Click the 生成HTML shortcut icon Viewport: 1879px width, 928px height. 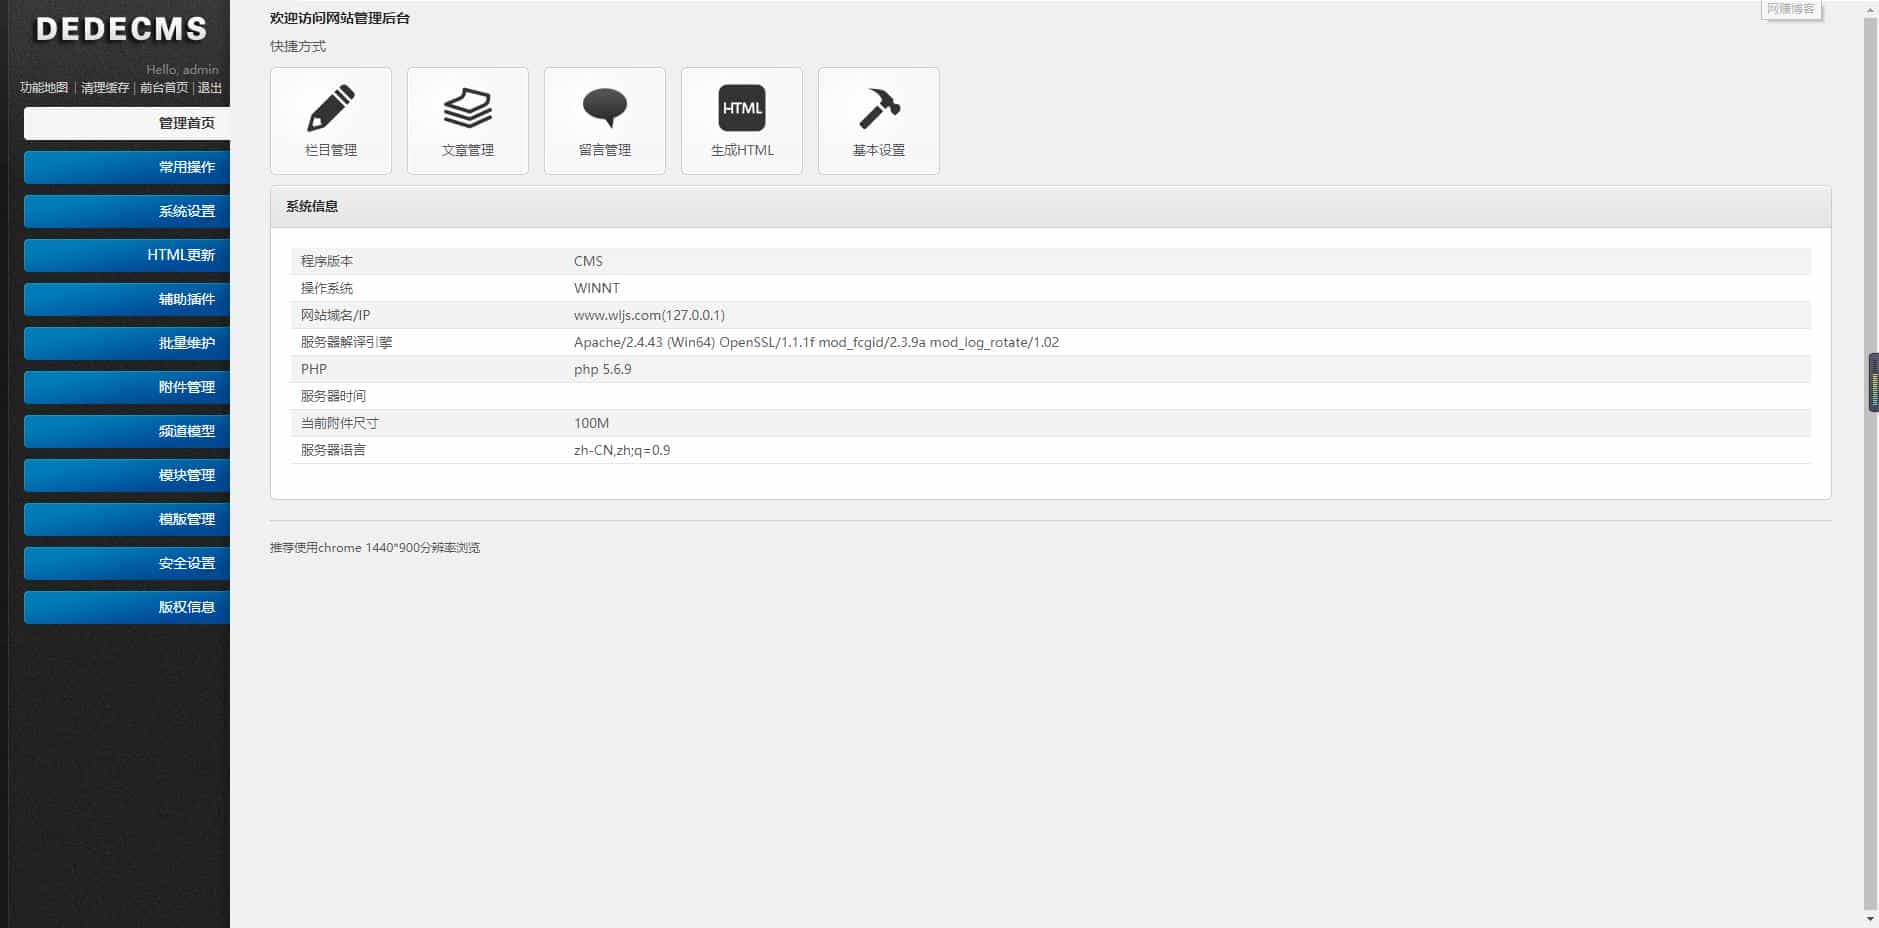[x=742, y=121]
